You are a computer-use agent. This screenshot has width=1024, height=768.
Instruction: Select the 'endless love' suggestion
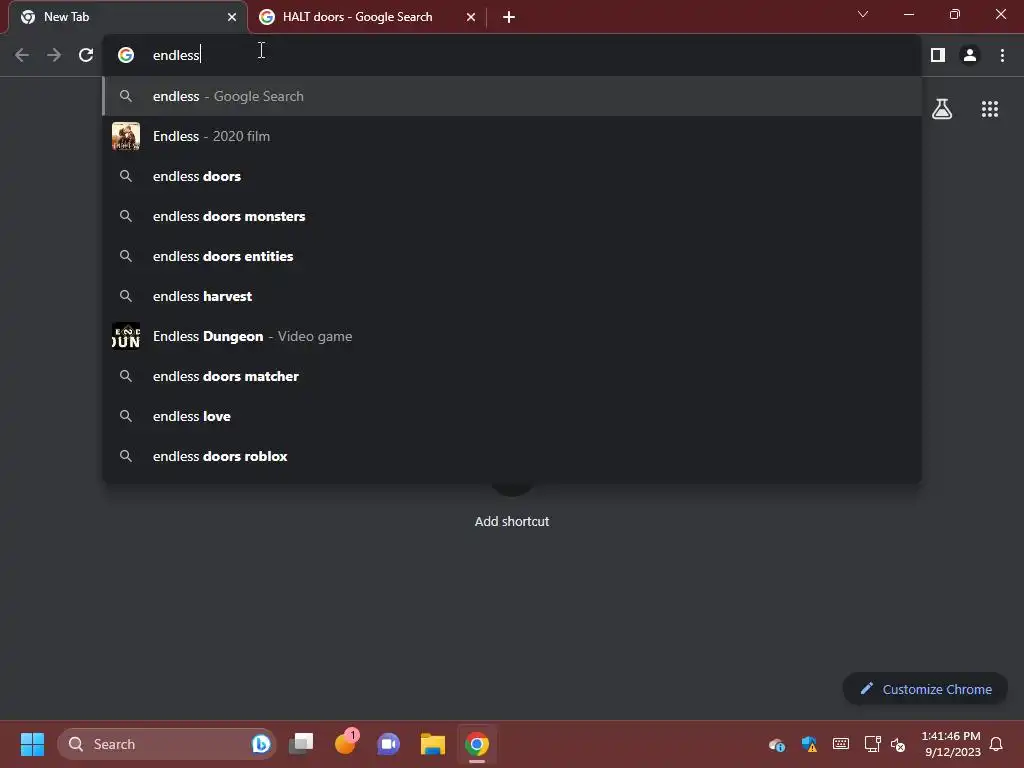point(512,416)
